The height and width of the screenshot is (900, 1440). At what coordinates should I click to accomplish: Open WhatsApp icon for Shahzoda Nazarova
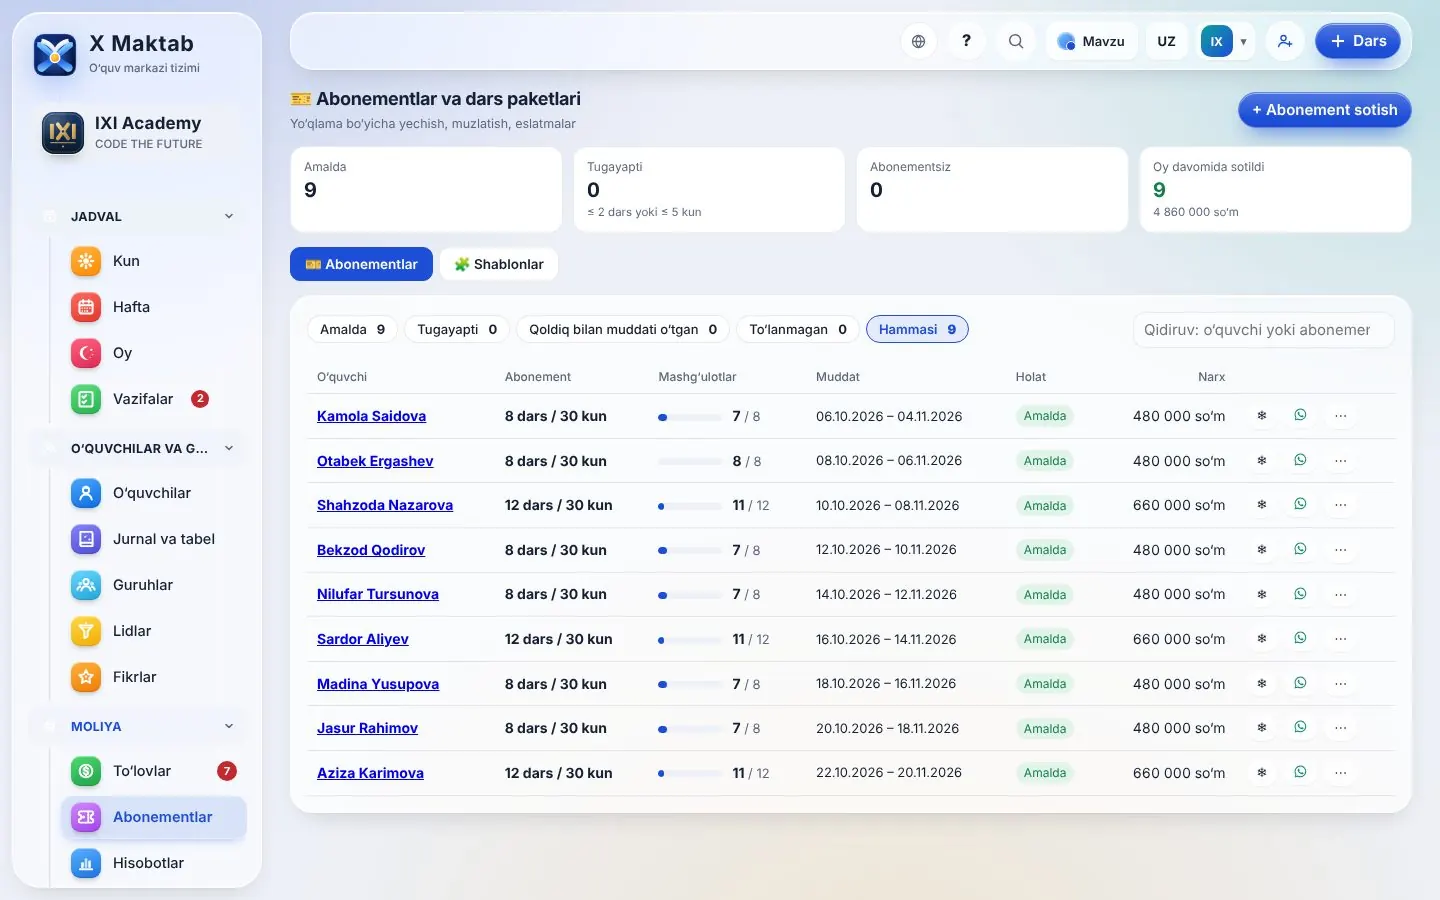click(1300, 505)
